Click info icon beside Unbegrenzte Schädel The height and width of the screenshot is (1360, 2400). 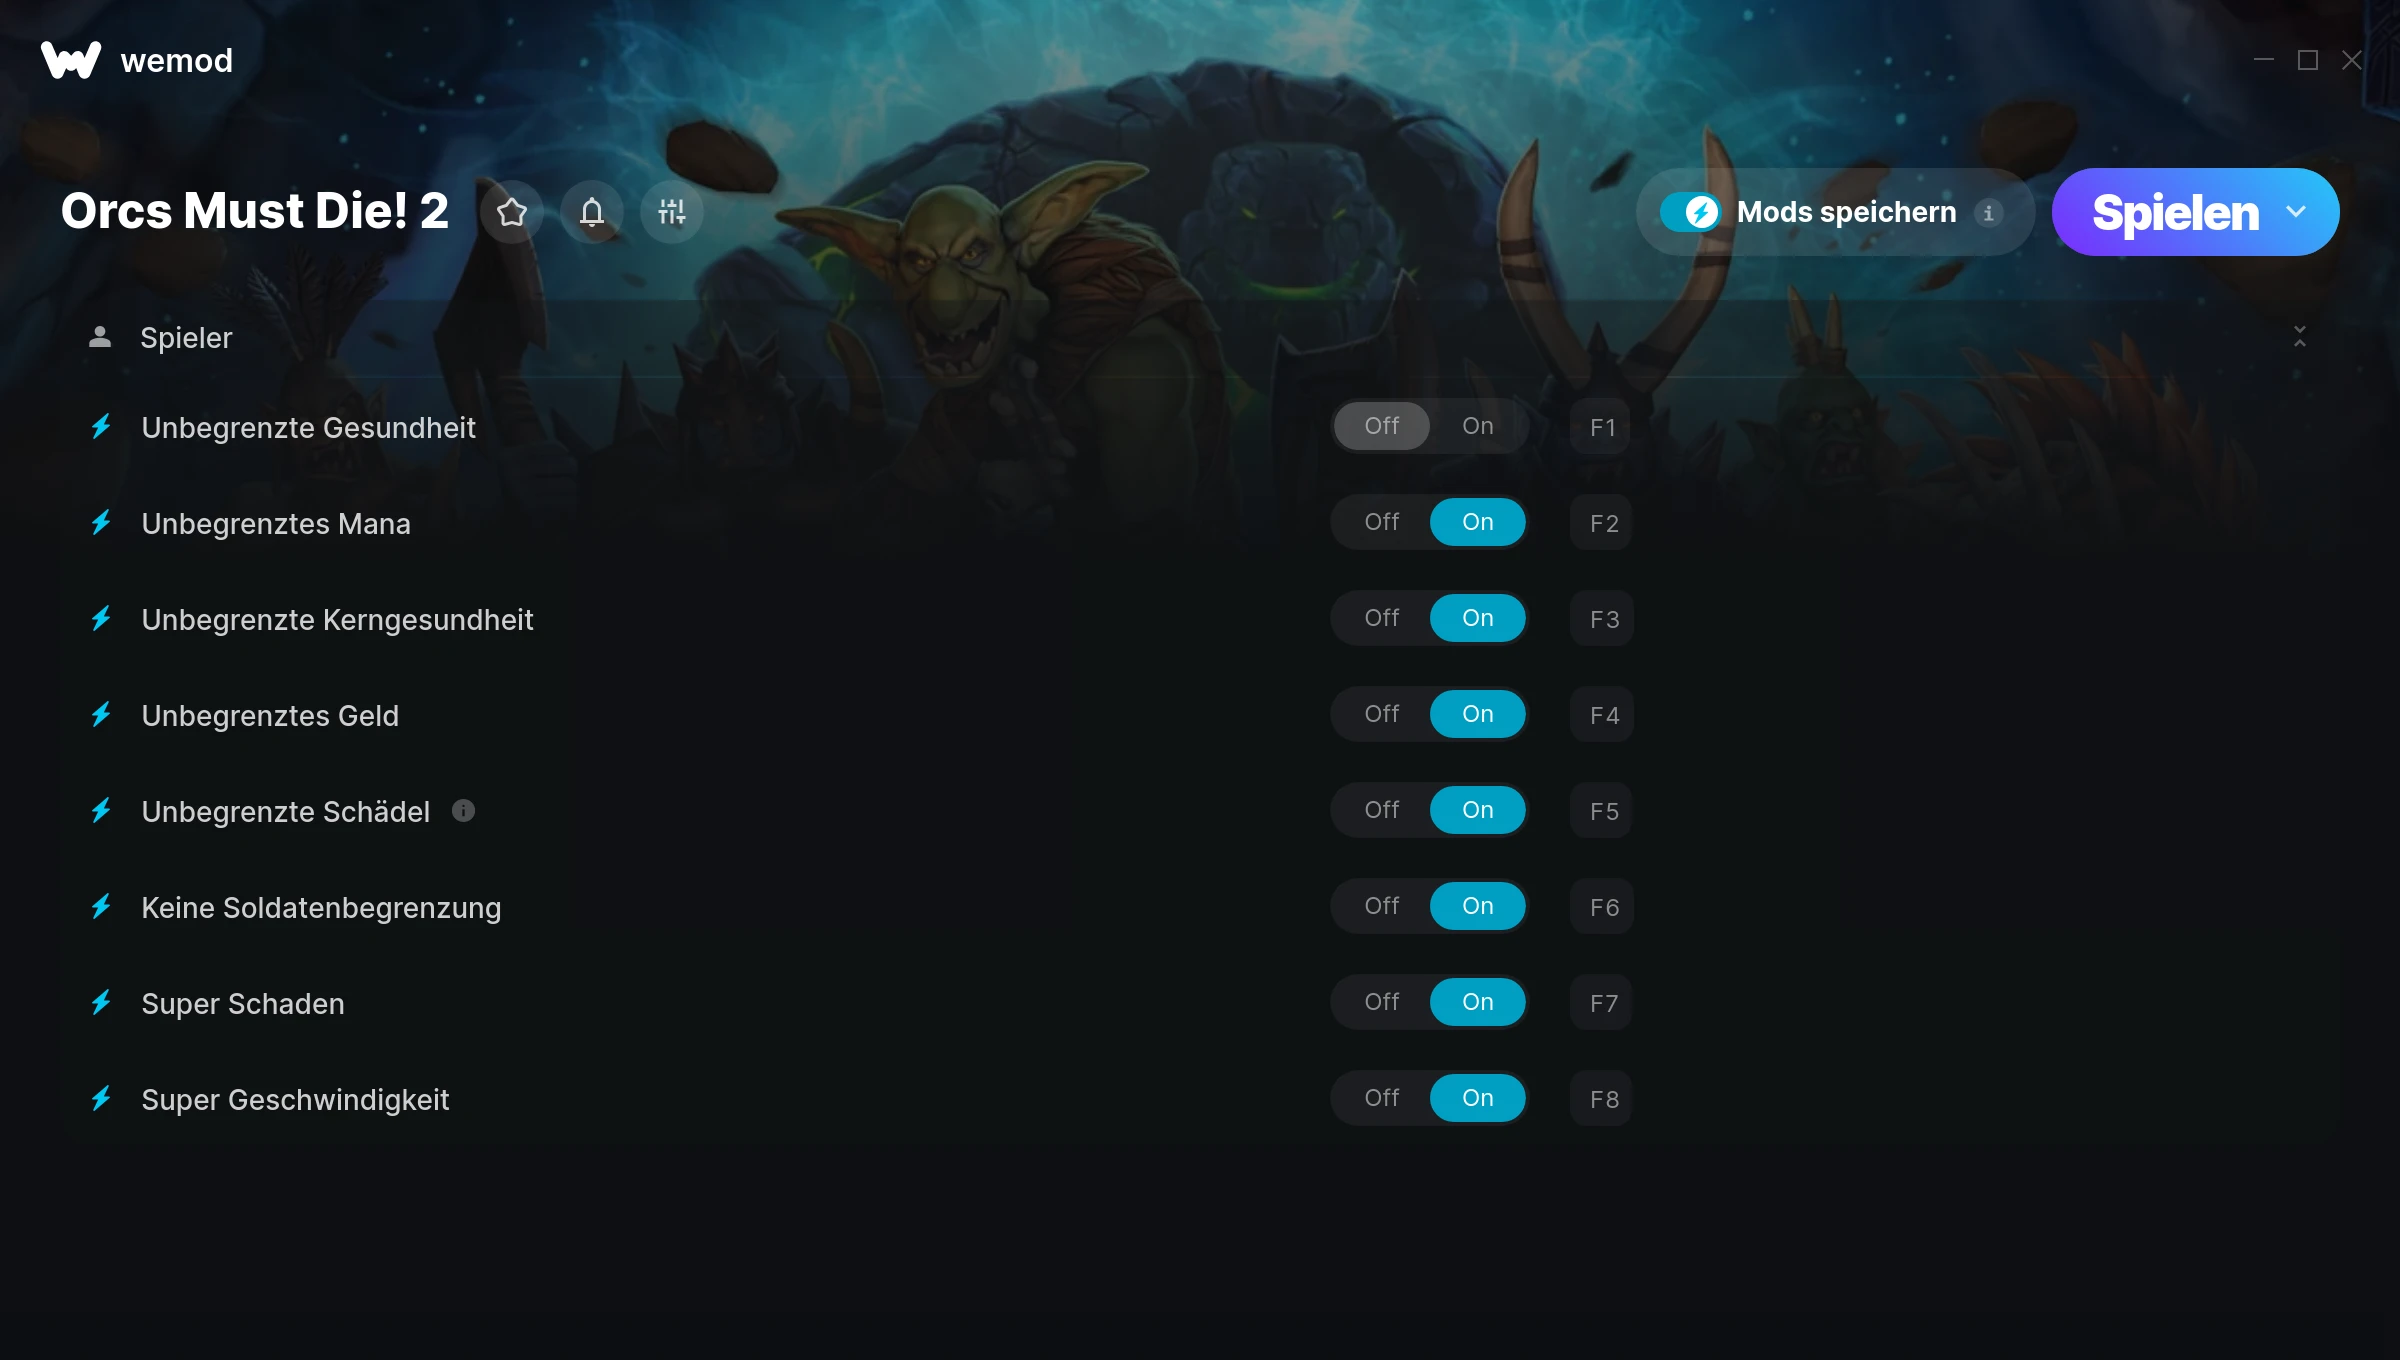(x=463, y=811)
